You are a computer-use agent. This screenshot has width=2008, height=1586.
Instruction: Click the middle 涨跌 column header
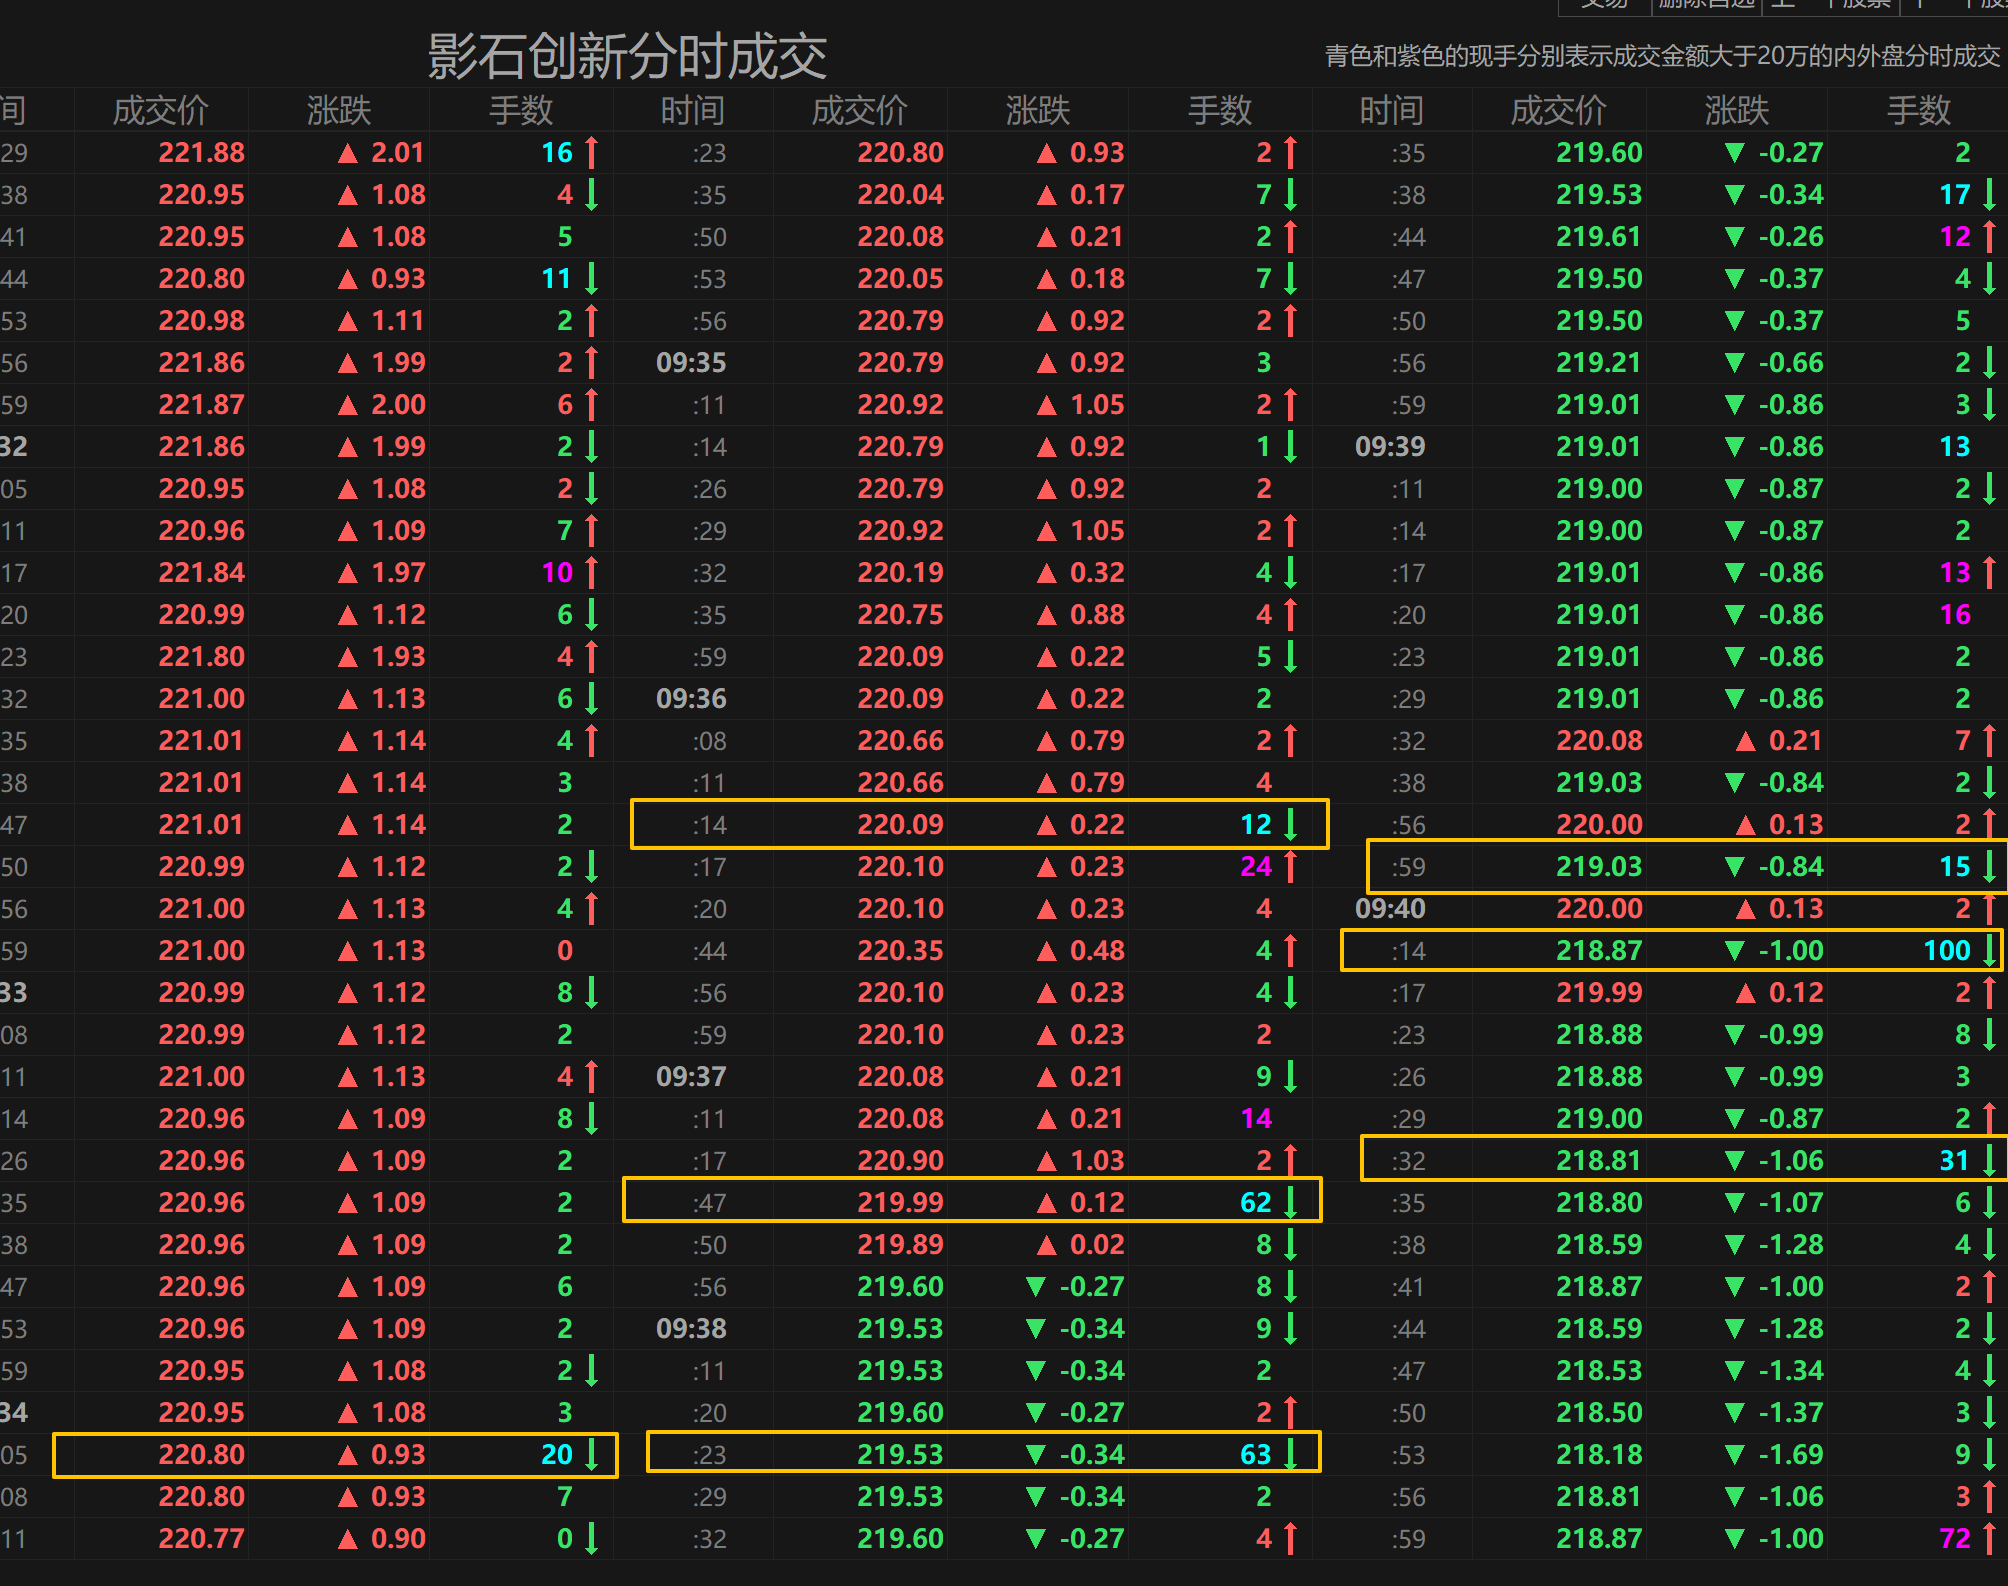[x=1037, y=110]
